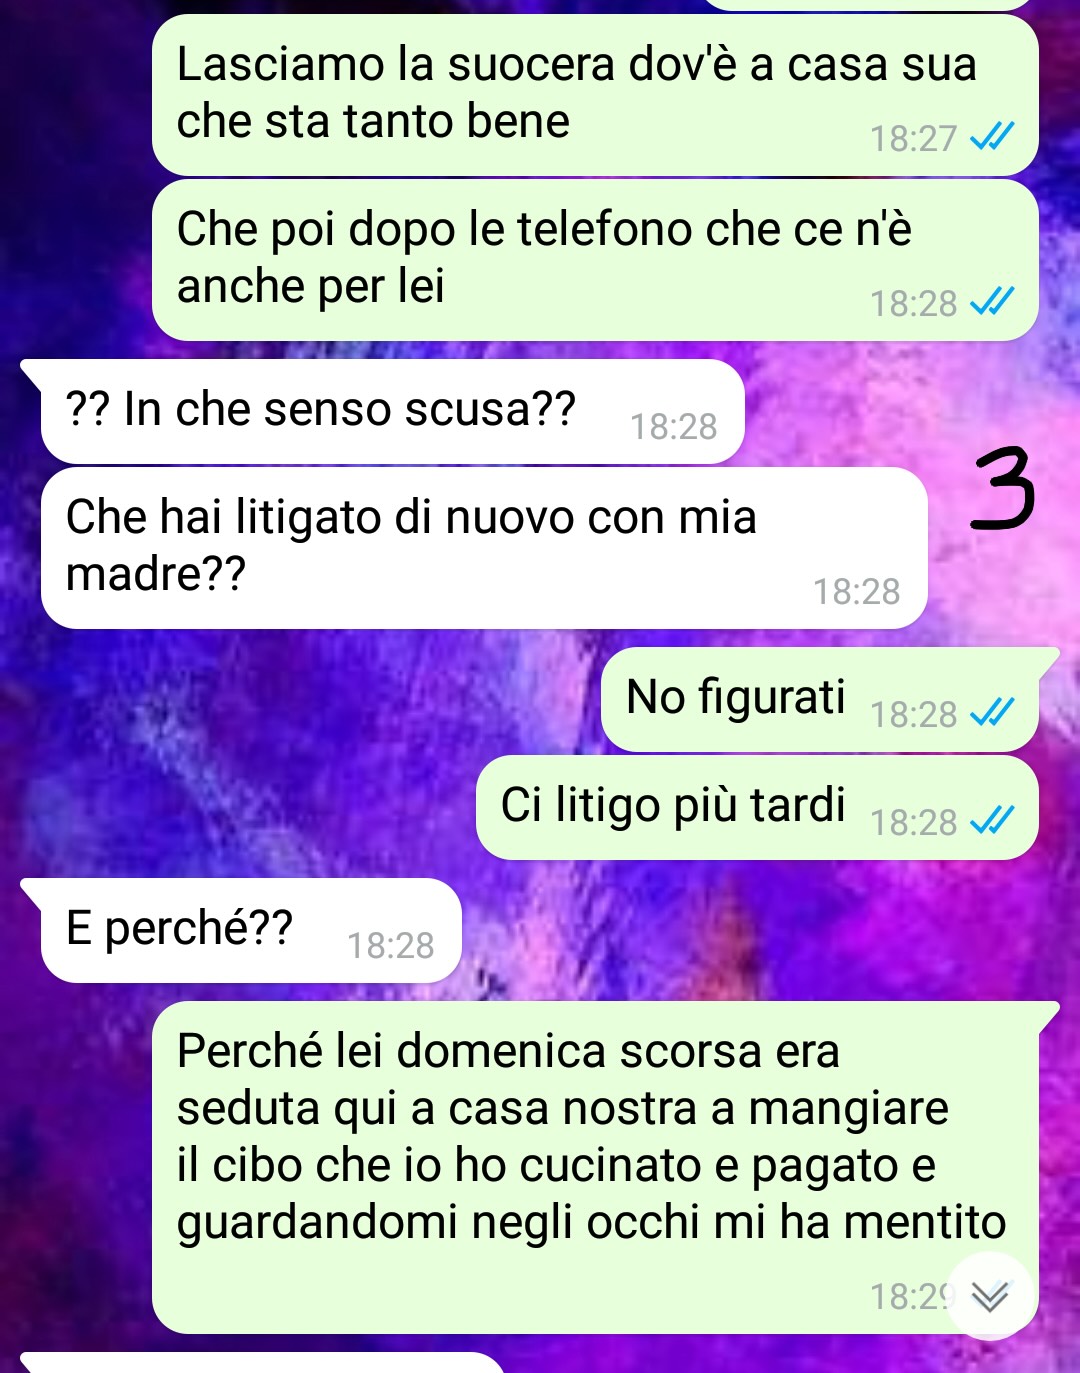Image resolution: width=1080 pixels, height=1373 pixels.
Task: Tap the 'Ci litigo più tardi' sent message
Action: tap(757, 807)
